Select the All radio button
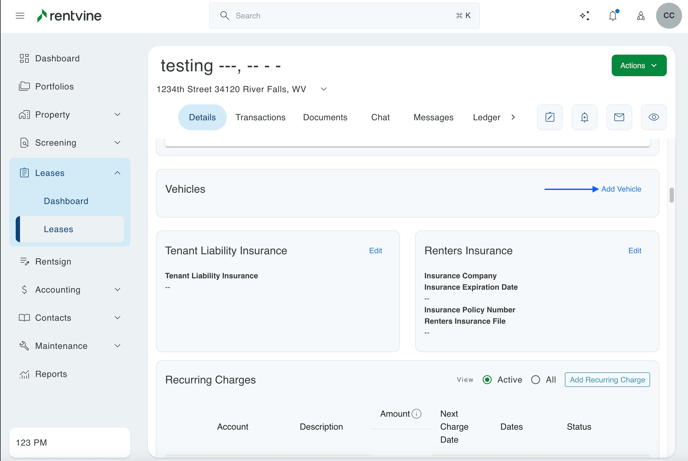 [536, 380]
